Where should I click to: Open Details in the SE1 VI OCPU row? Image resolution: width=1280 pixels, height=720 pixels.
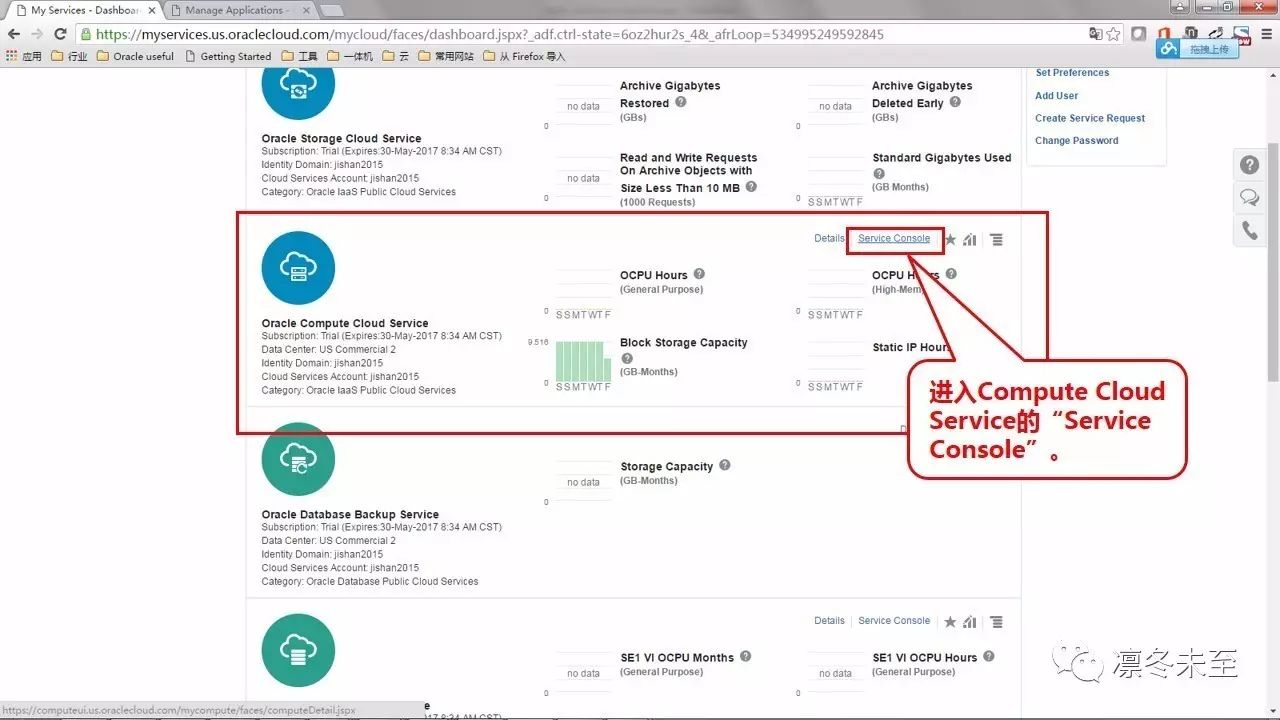click(829, 621)
